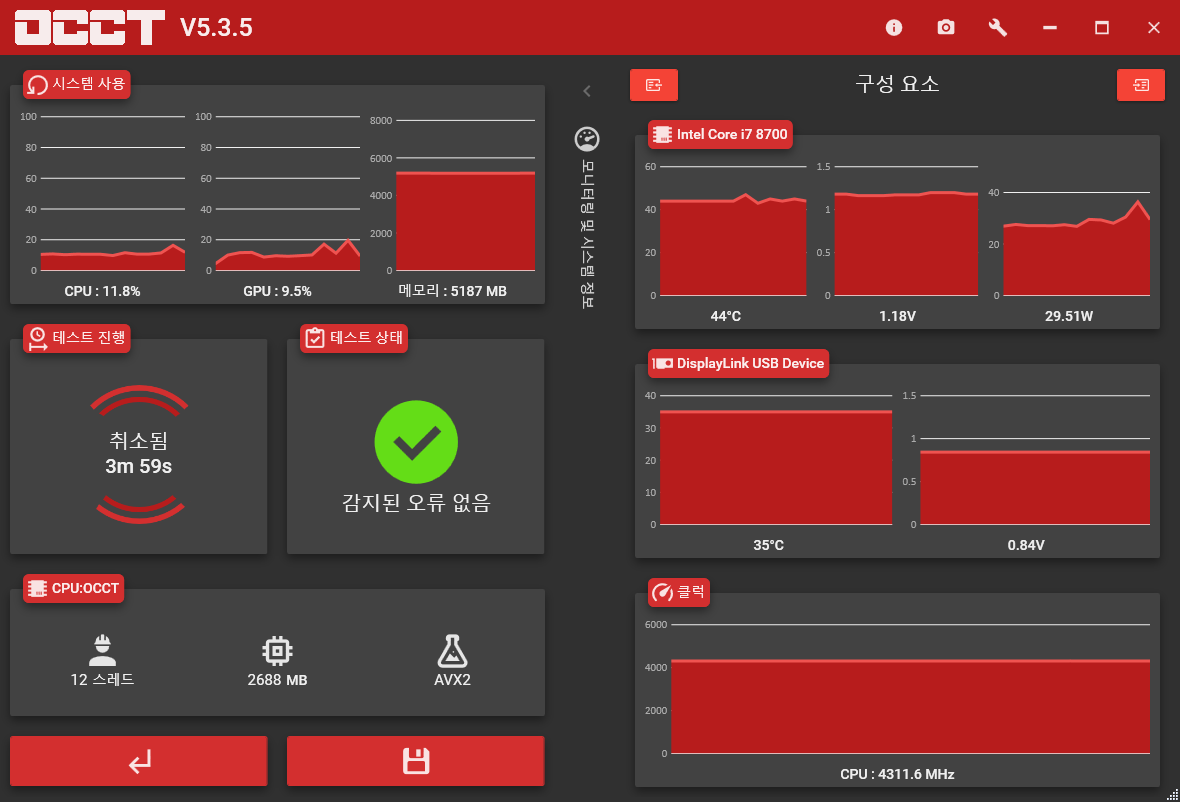Image resolution: width=1180 pixels, height=802 pixels.
Task: Collapse the left panel with chevron arrow
Action: [587, 91]
